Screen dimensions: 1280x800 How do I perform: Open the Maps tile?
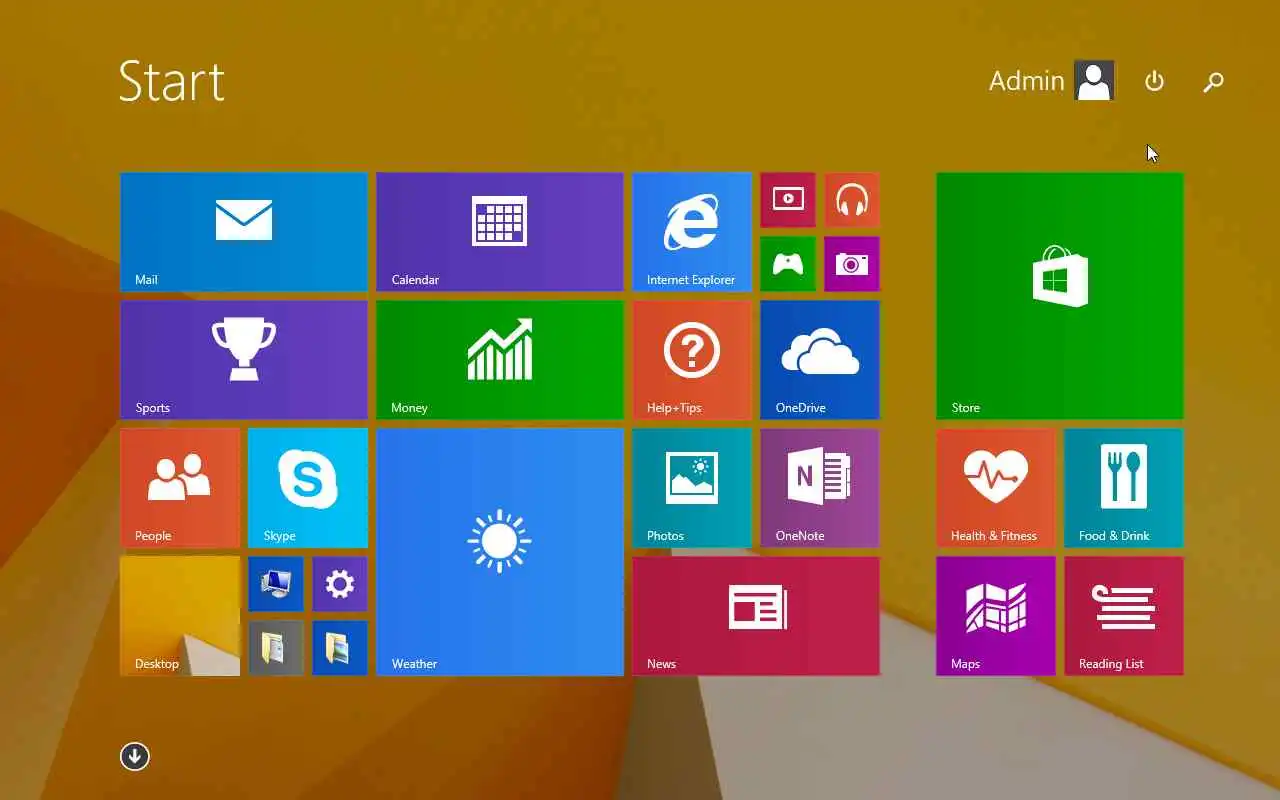[996, 616]
